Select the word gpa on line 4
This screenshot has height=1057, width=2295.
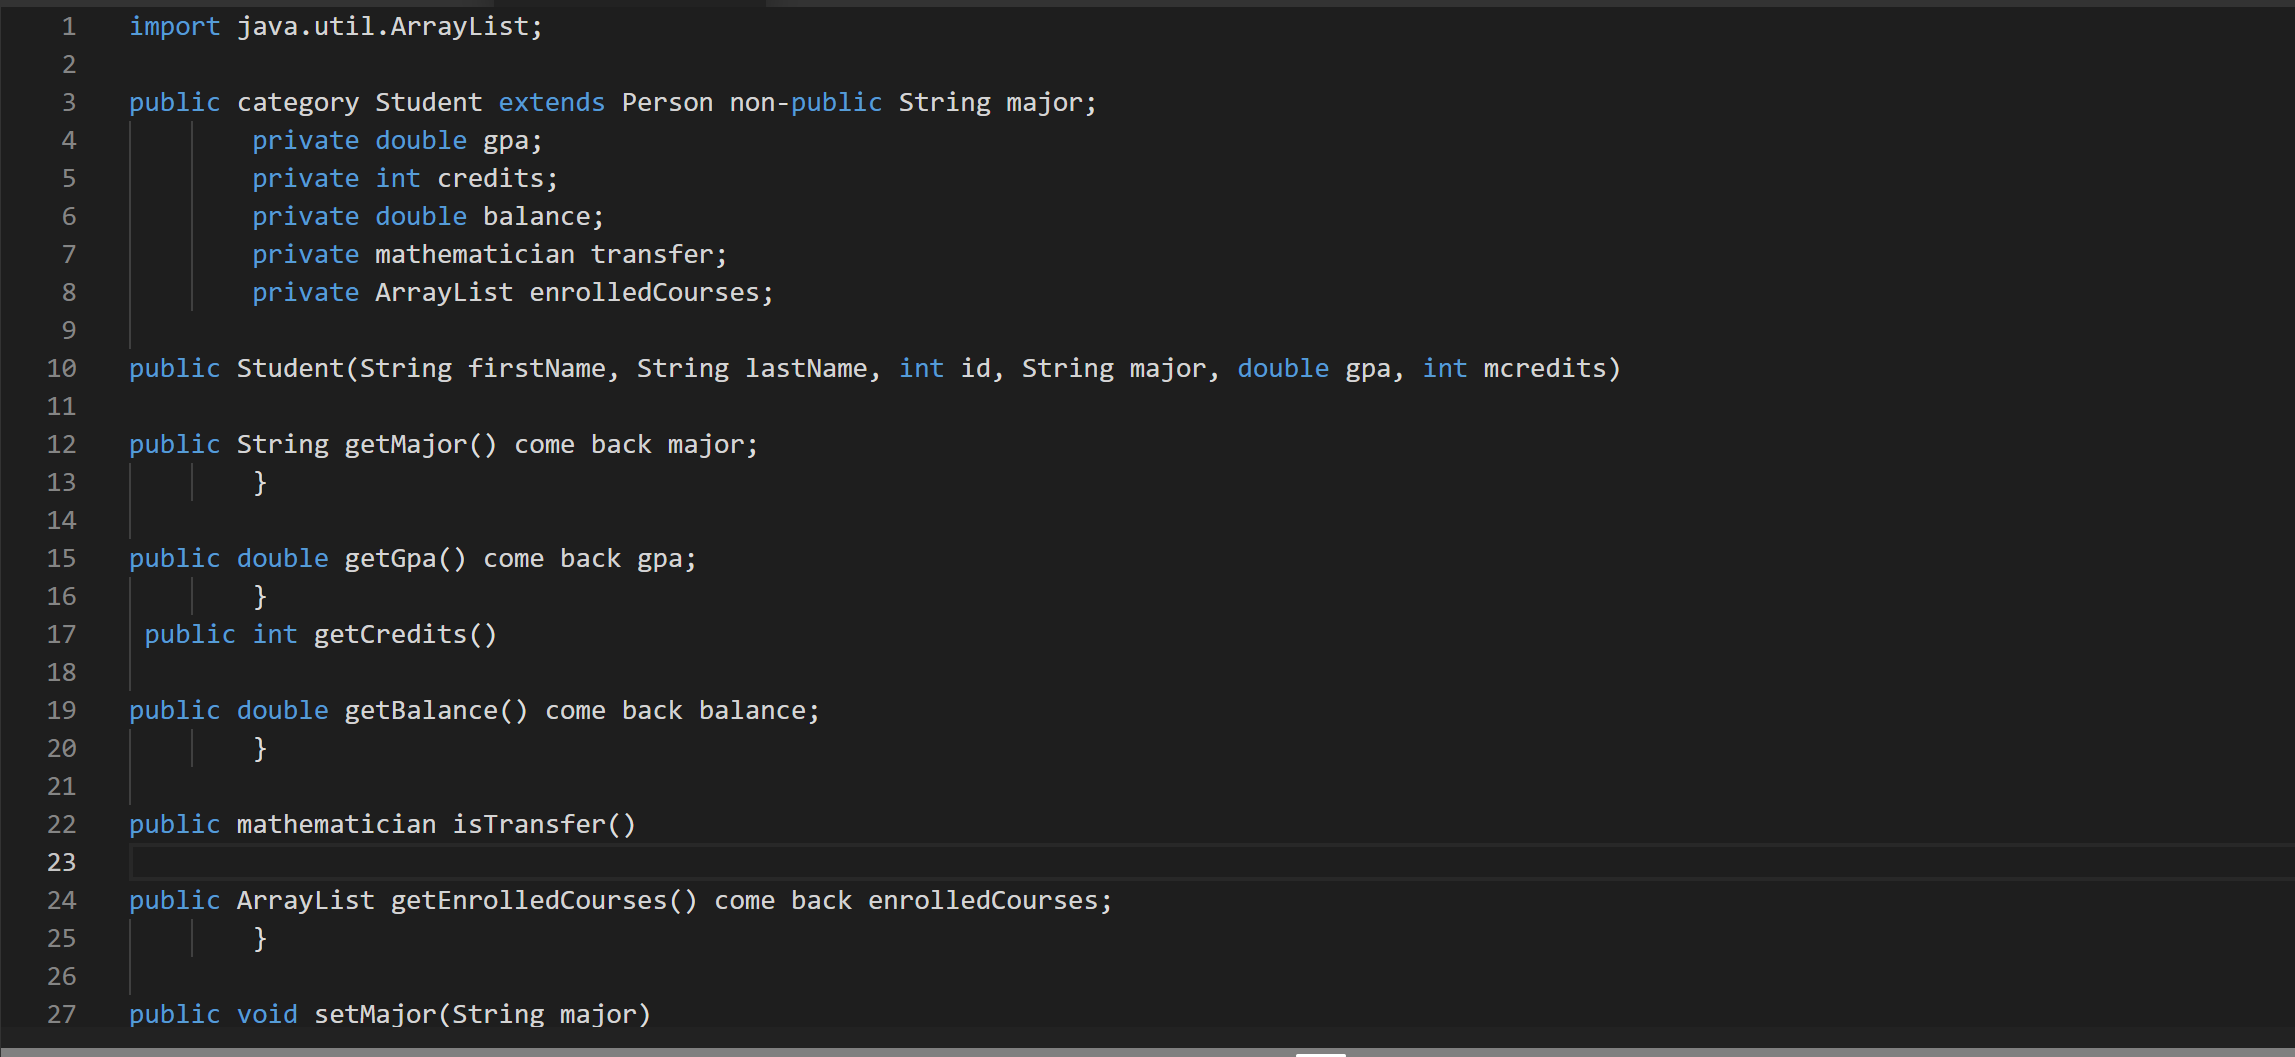505,140
